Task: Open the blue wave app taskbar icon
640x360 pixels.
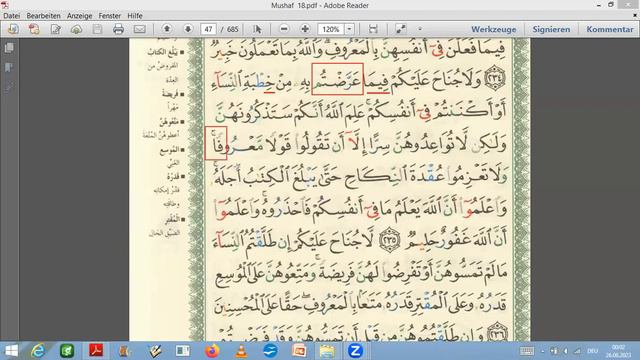Action: pyautogui.click(x=270, y=351)
